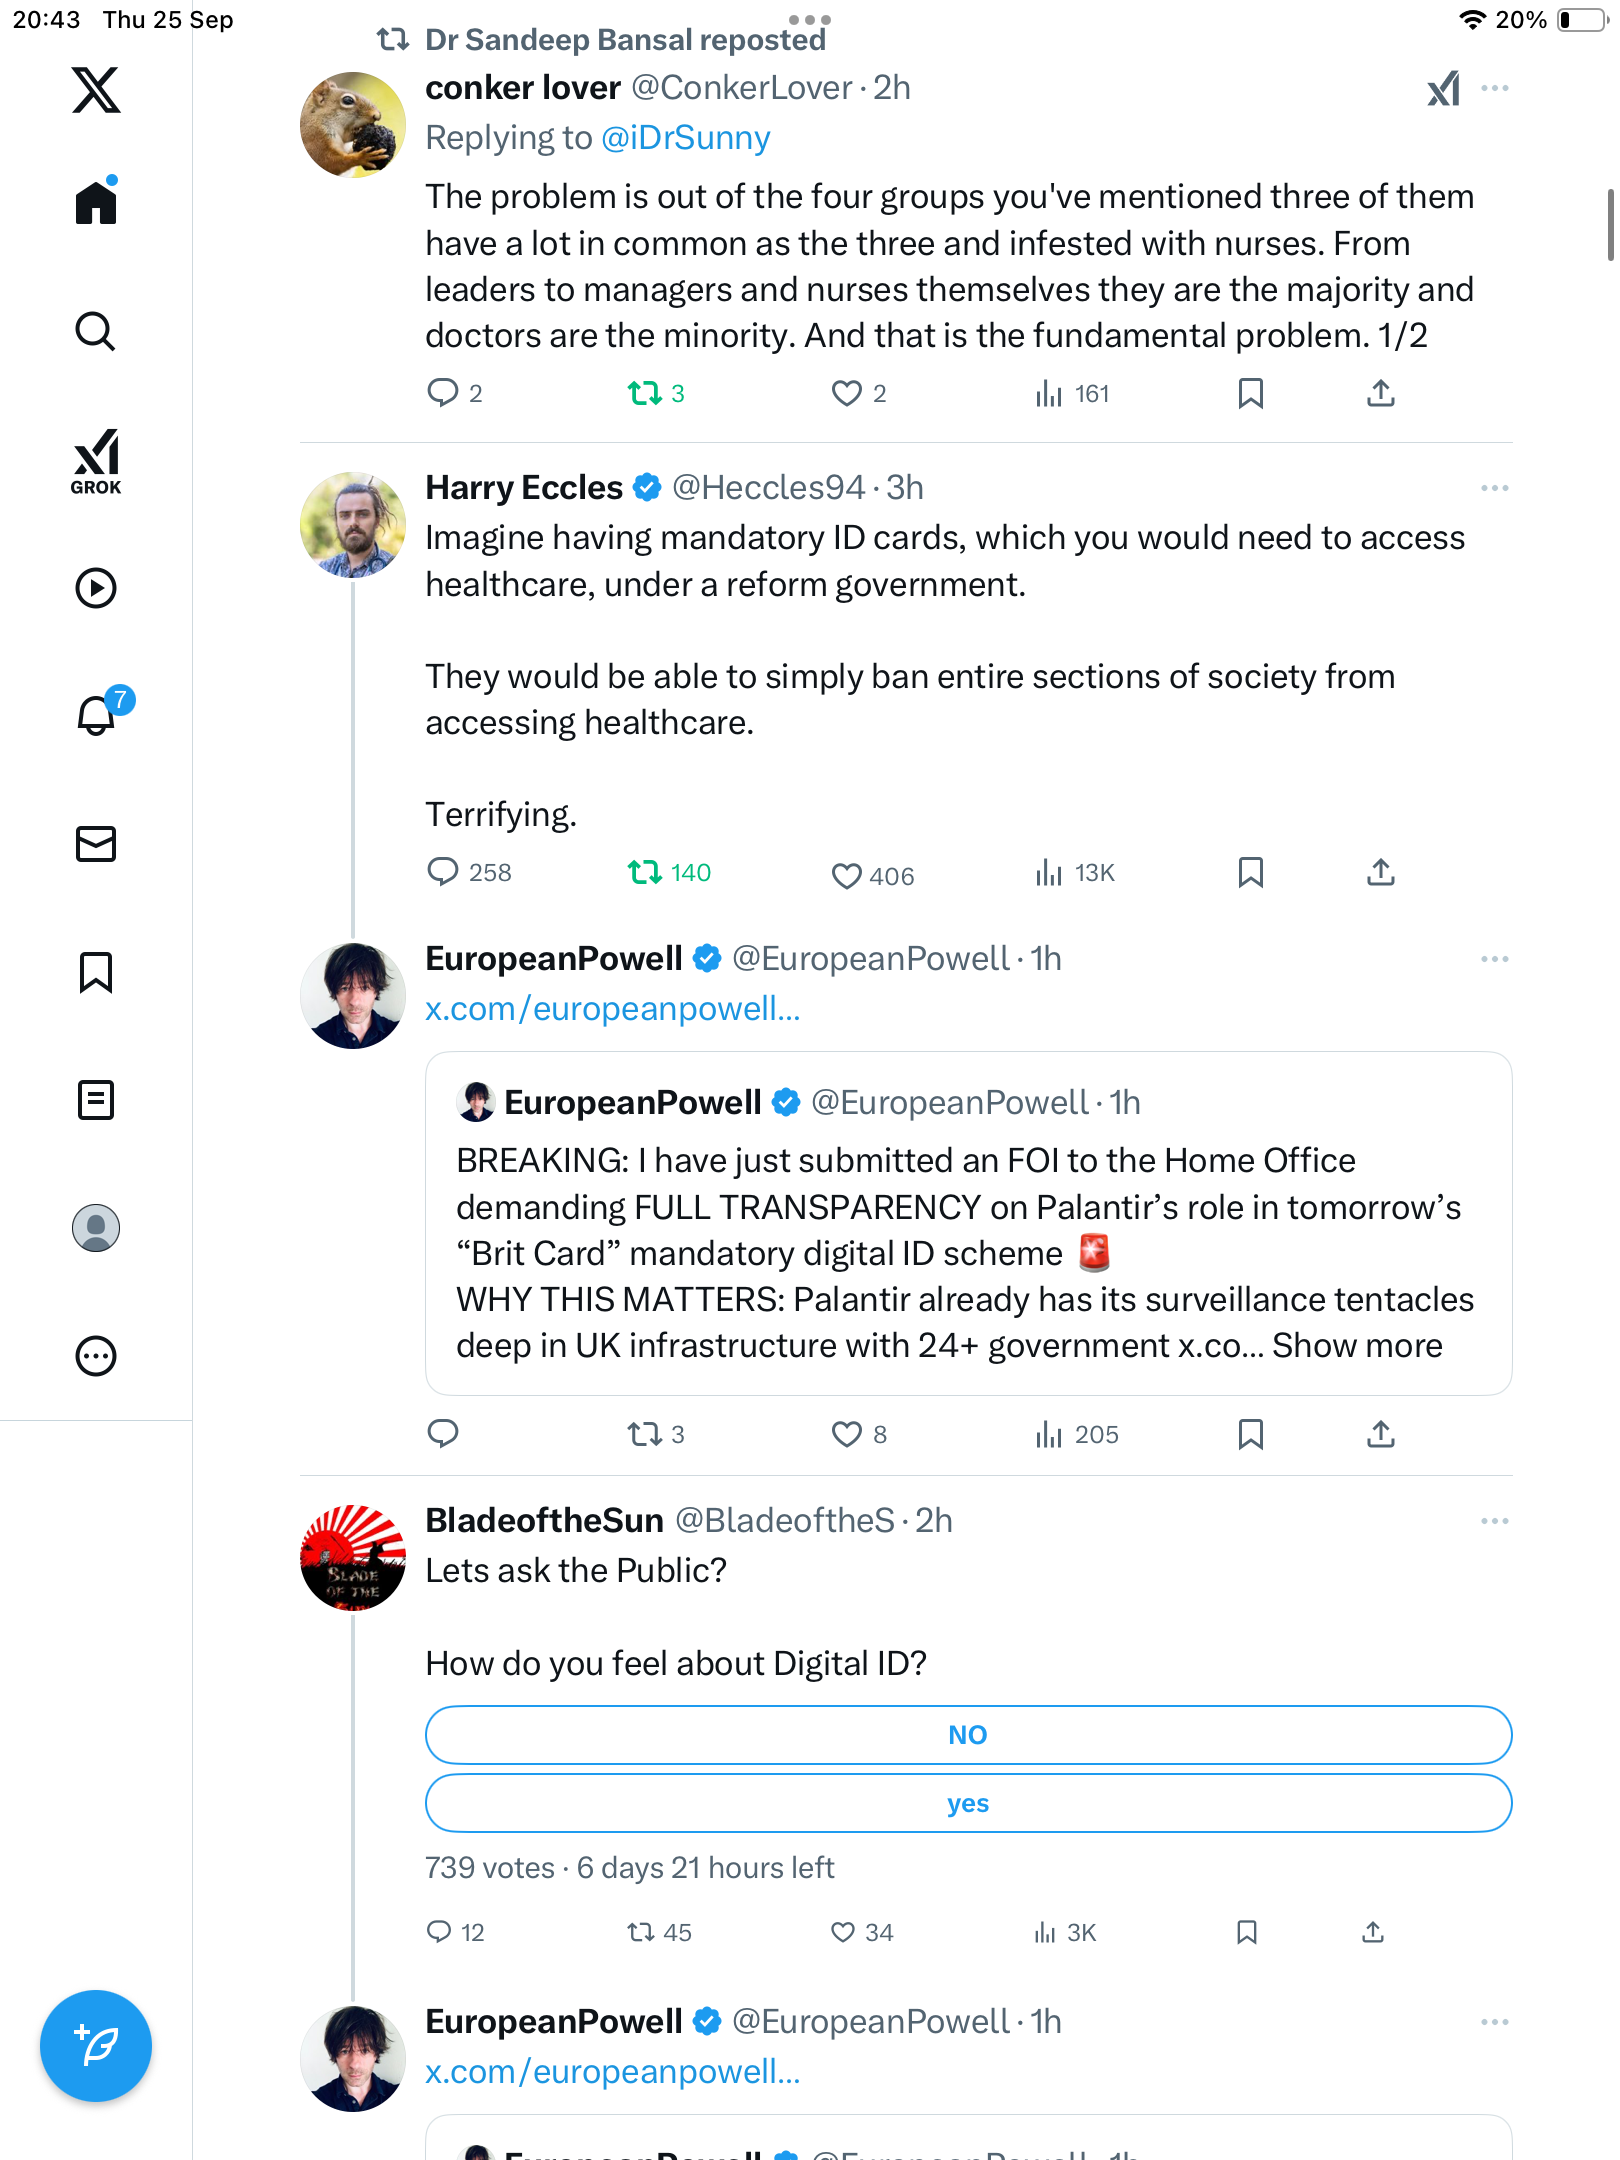Click the Grok icon on conker lover post
1620x2160 pixels.
[x=1443, y=89]
